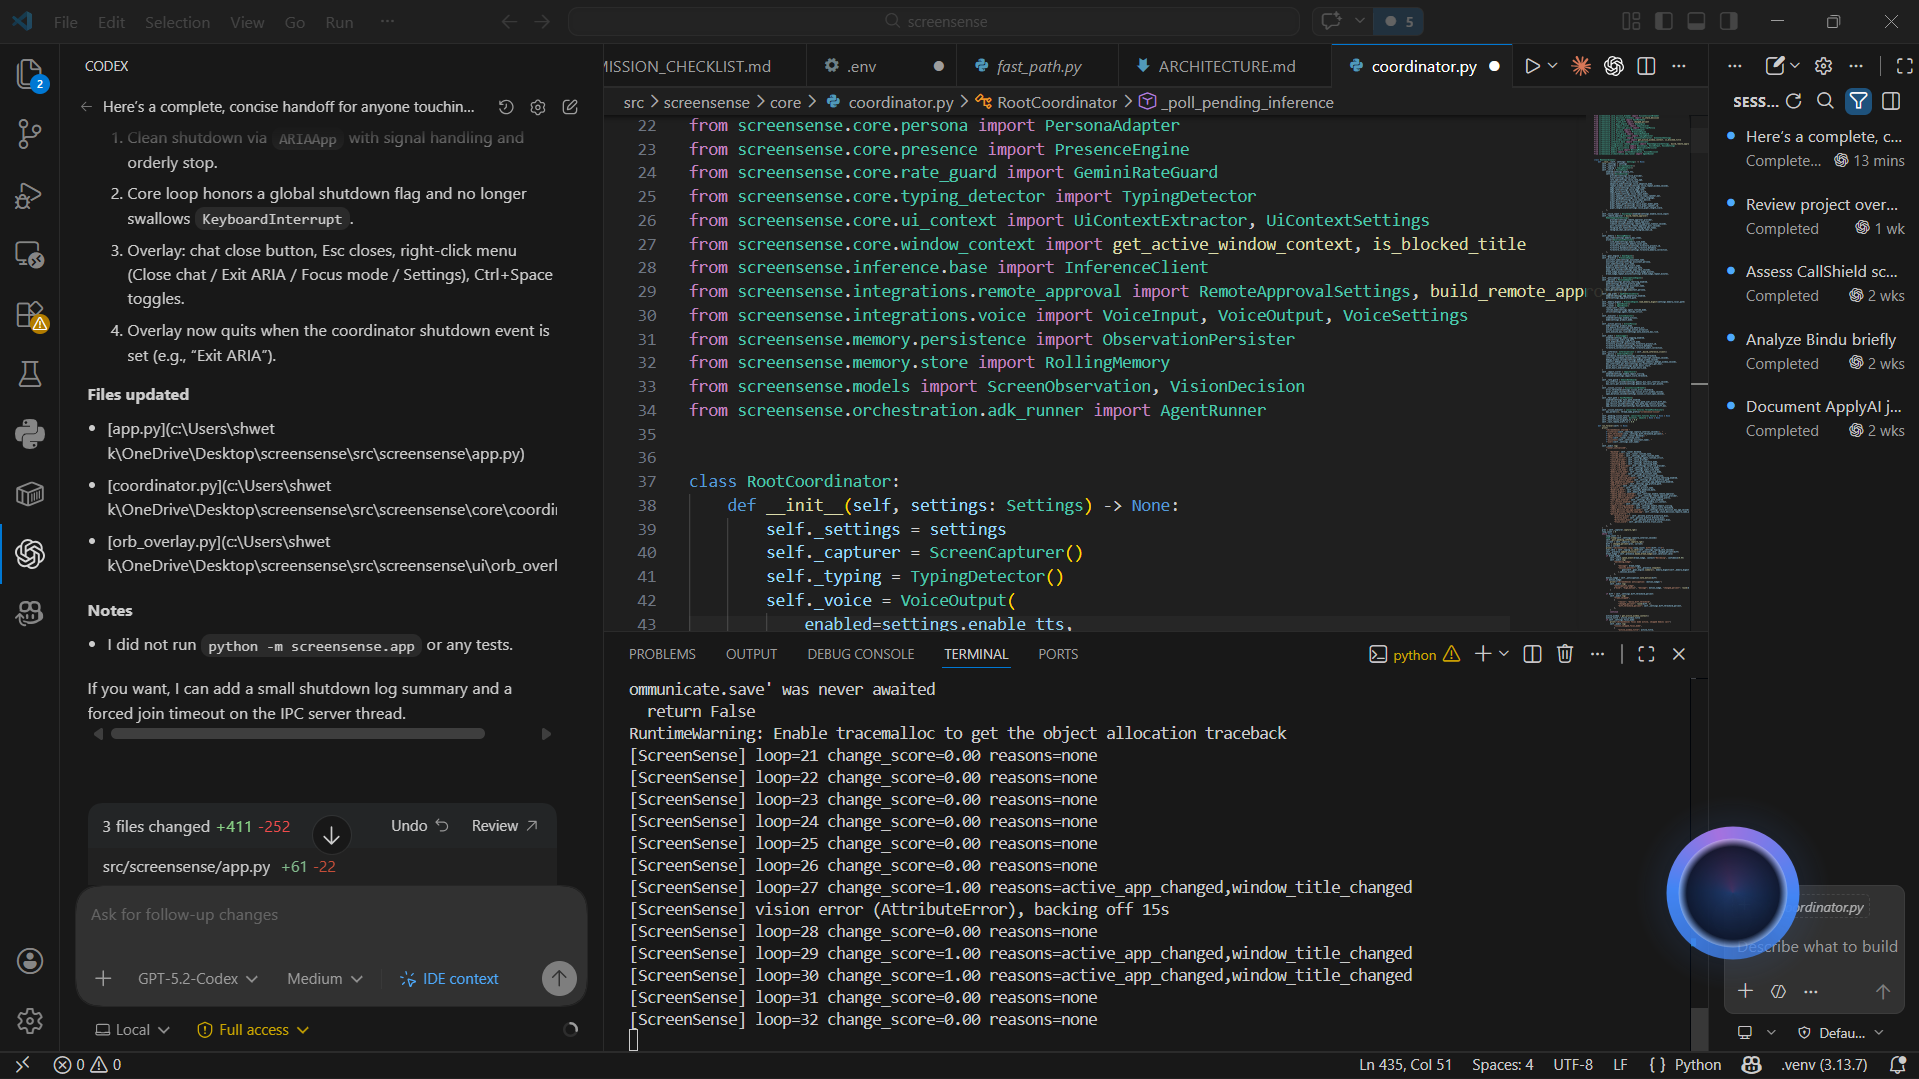Open the Run and Debug view
Screen dimensions: 1919x1079
(x=30, y=195)
